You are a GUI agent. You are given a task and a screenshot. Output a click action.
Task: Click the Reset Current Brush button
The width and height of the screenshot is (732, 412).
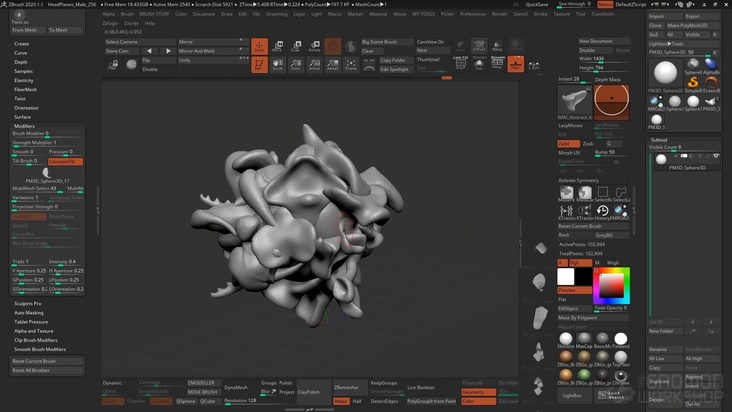tap(35, 361)
